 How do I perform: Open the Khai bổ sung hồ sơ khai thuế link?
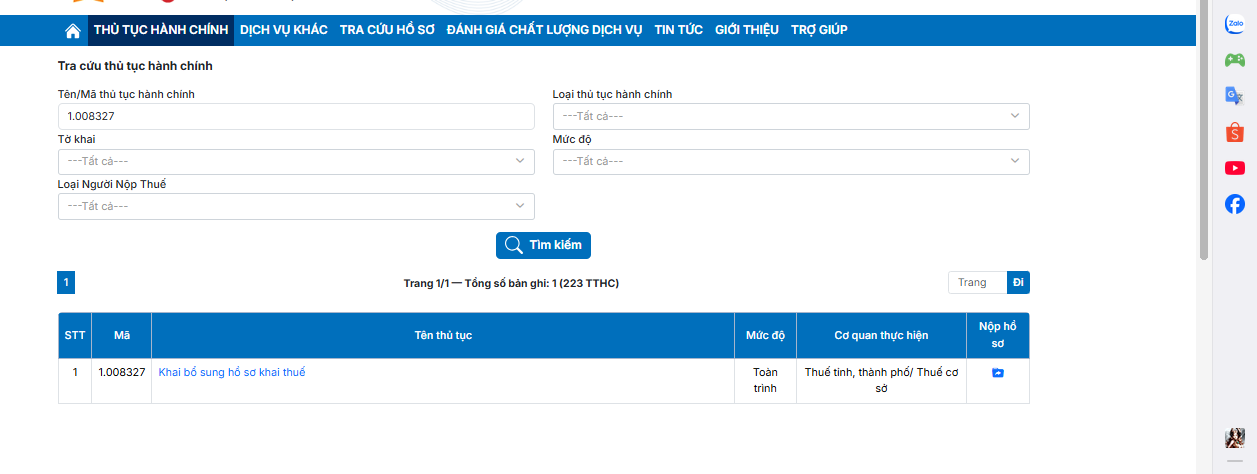pos(232,372)
